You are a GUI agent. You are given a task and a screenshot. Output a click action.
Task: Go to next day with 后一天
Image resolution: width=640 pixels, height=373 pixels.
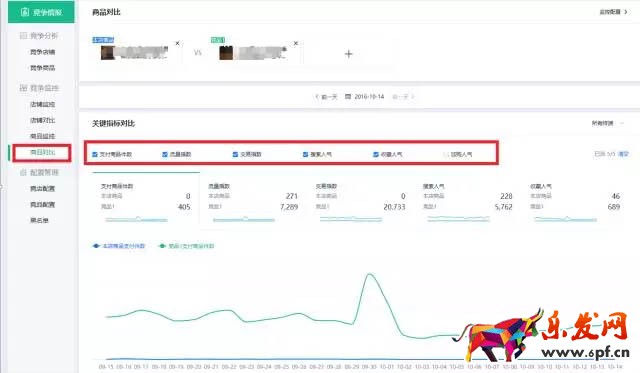tap(403, 97)
